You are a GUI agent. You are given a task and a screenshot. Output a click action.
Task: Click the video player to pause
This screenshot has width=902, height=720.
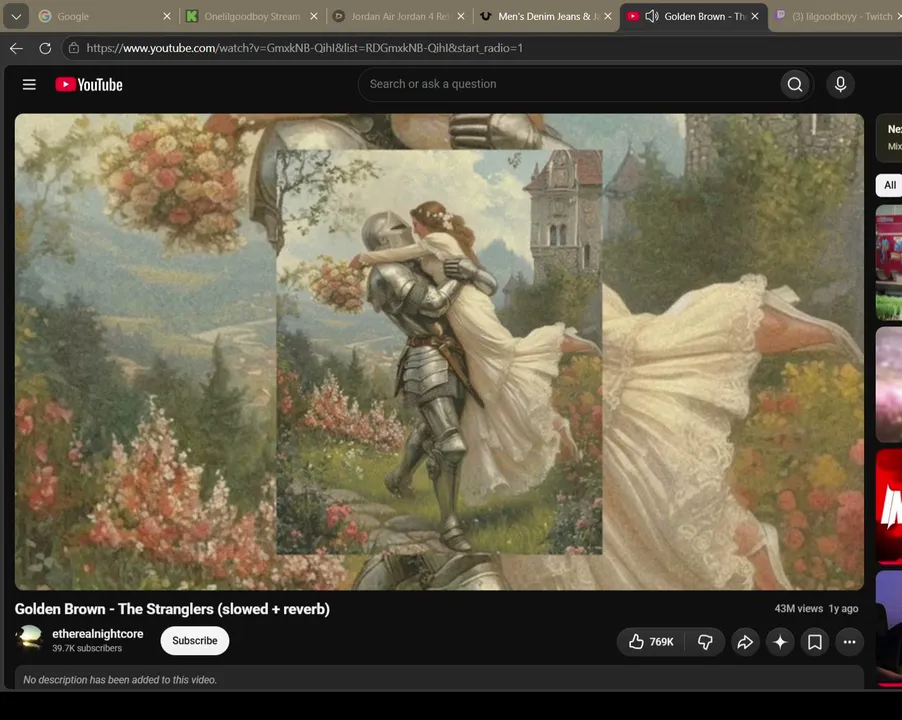tap(439, 351)
